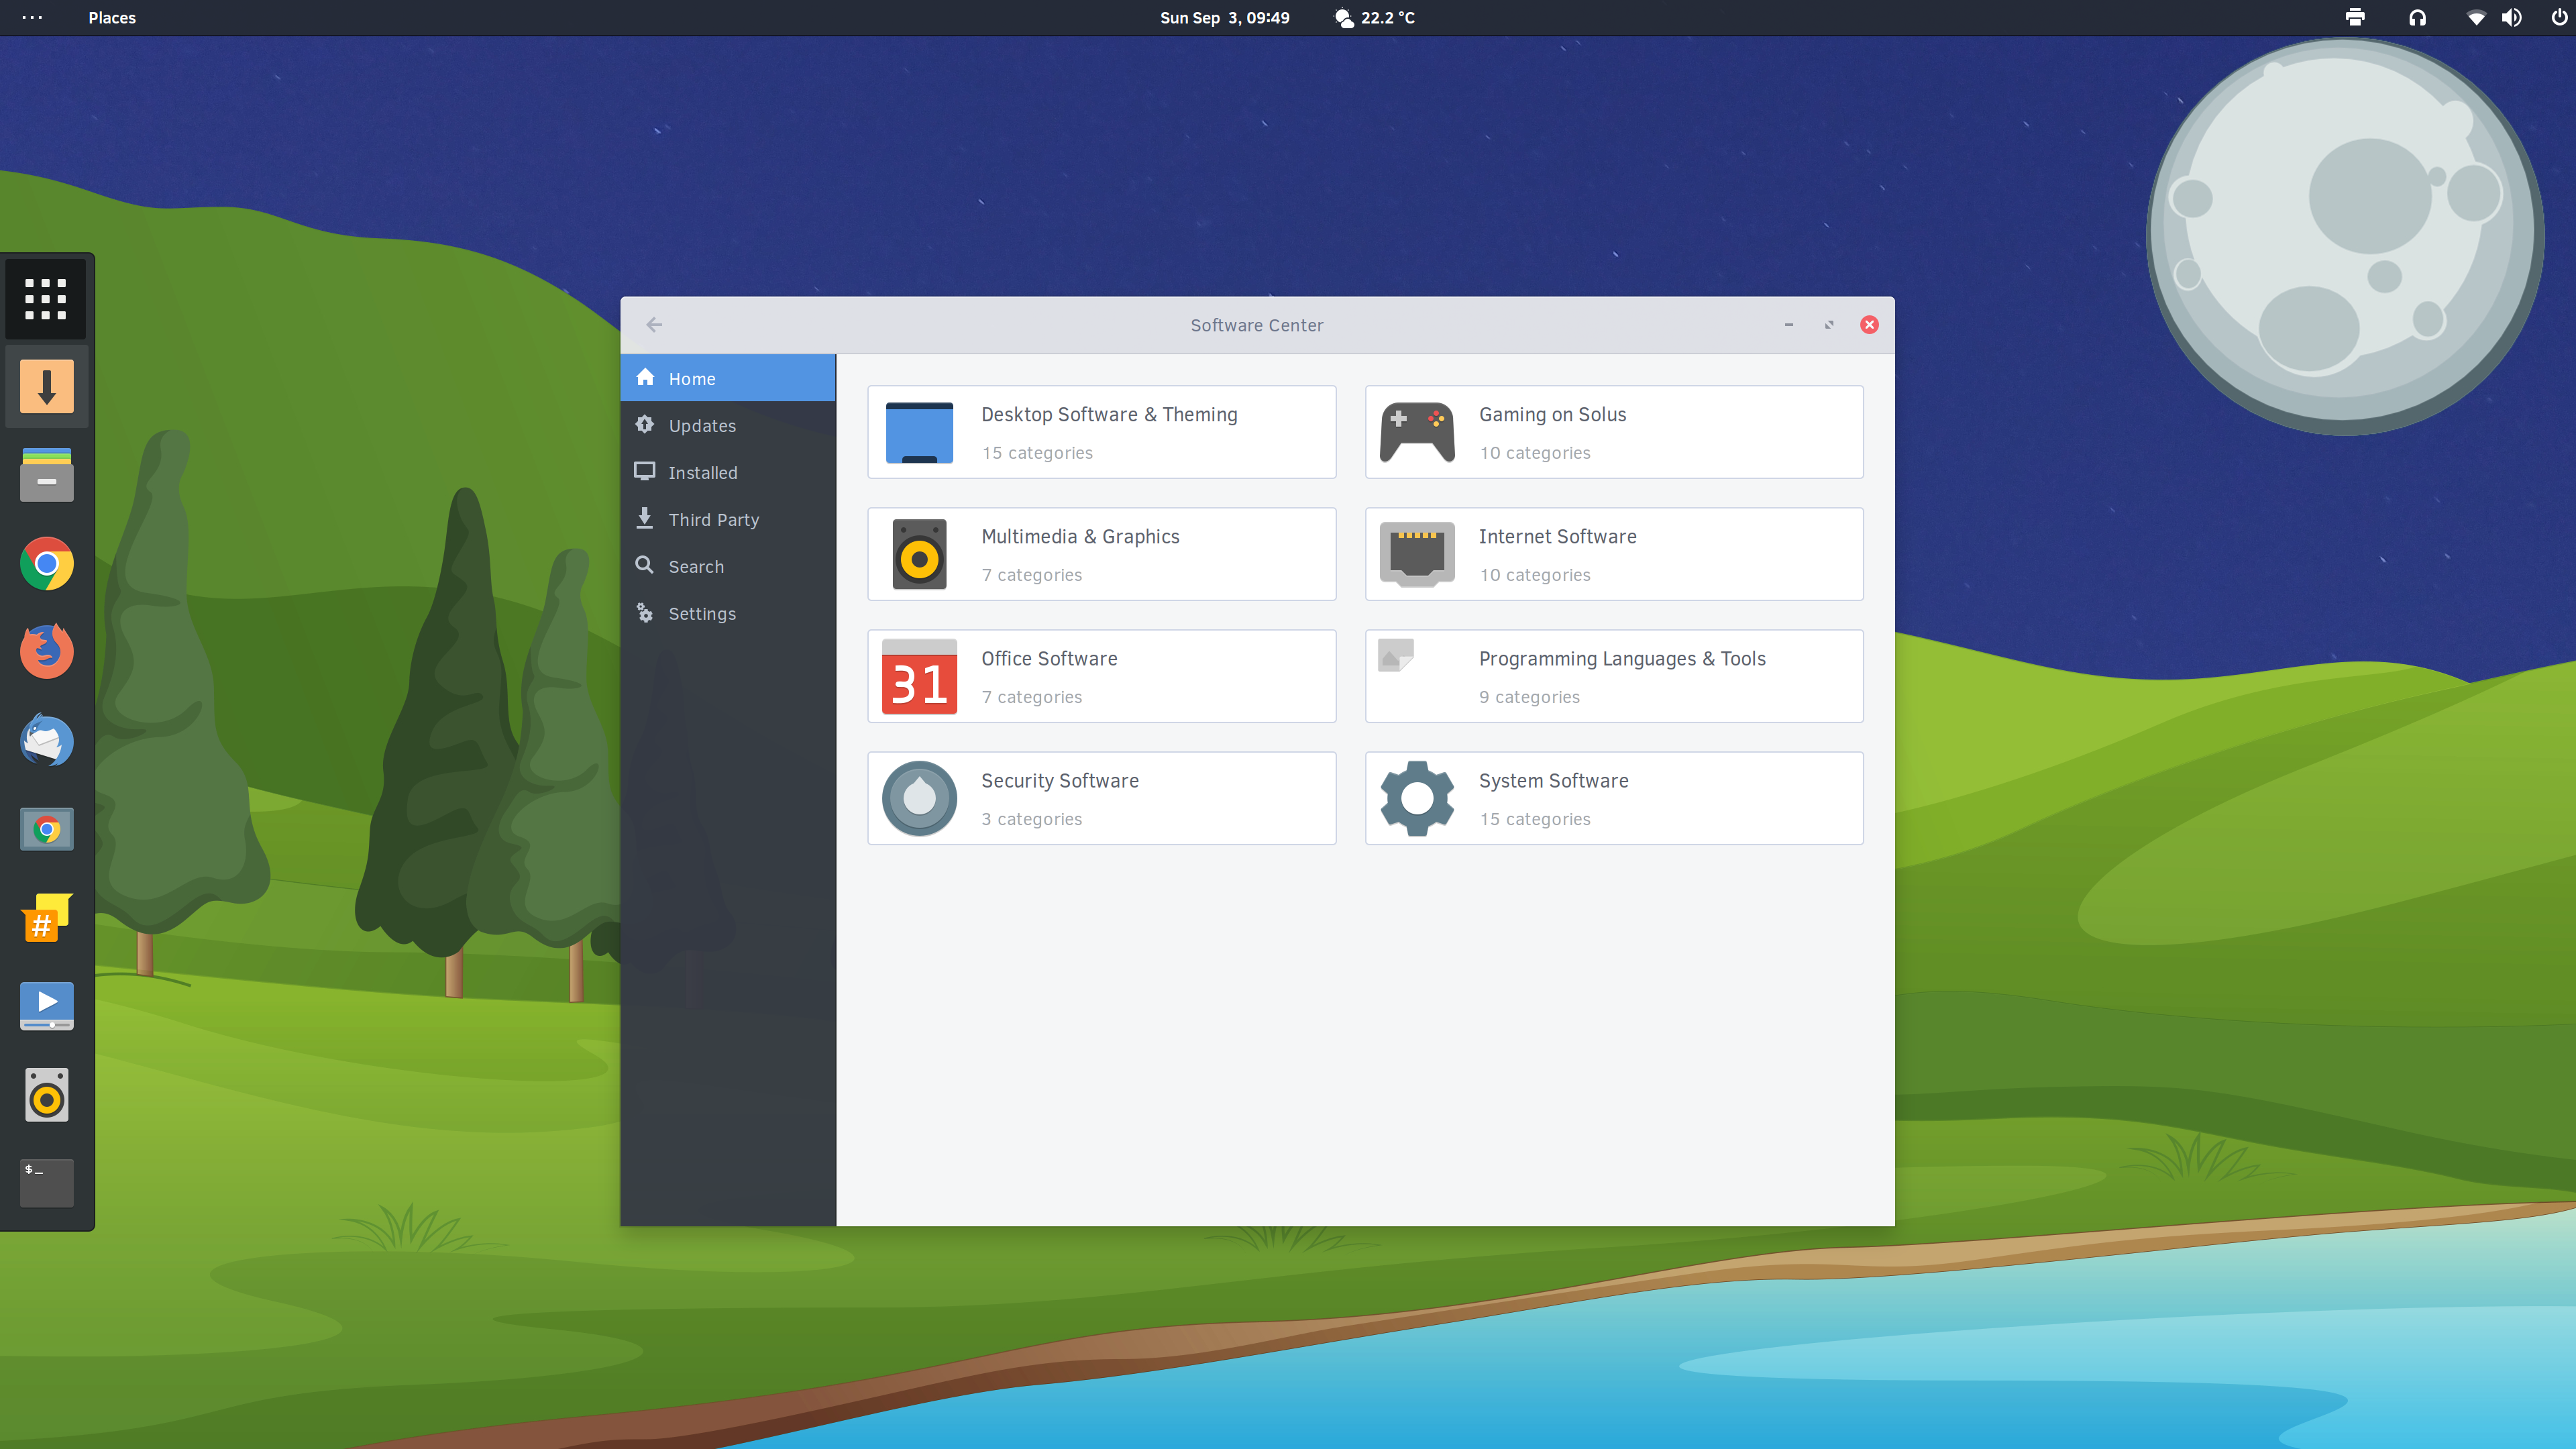The height and width of the screenshot is (1449, 2576).
Task: Launch the Rhythmbox music player icon
Action: point(46,1094)
